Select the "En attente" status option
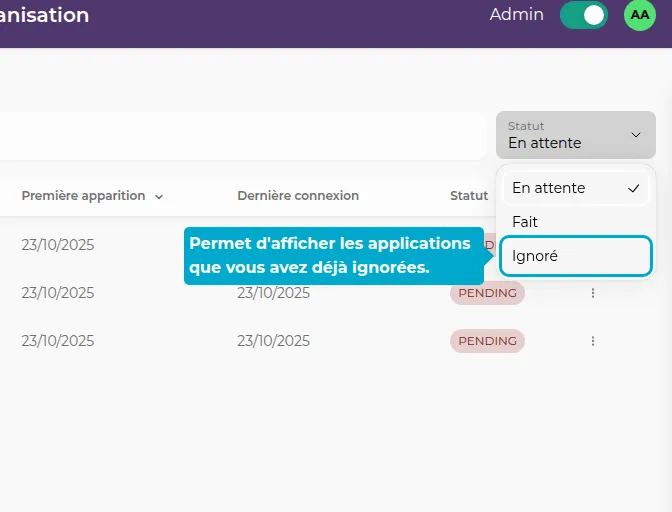 click(549, 188)
